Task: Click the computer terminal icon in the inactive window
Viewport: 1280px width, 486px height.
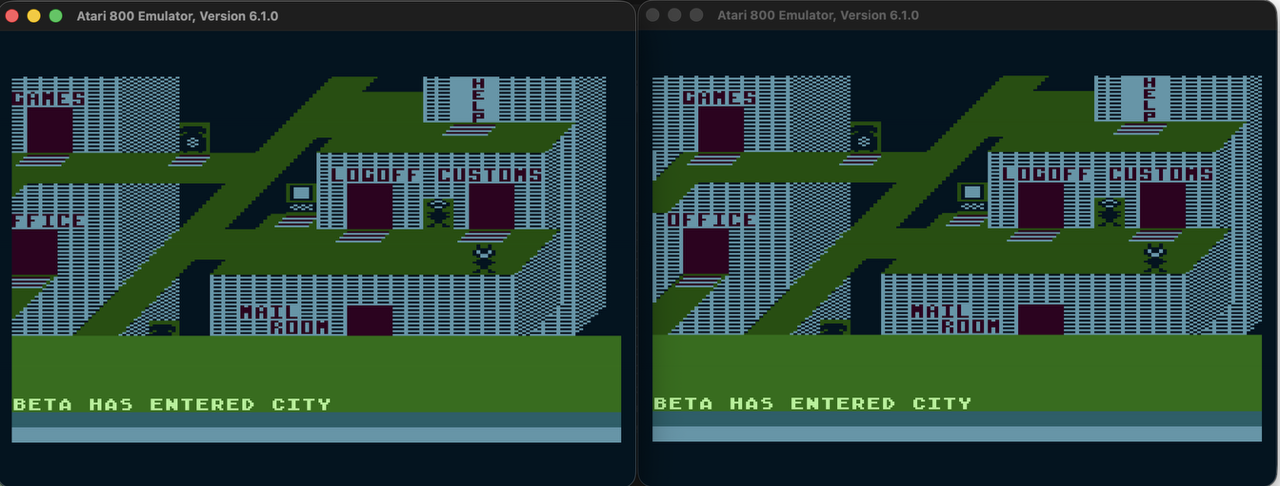Action: 972,198
